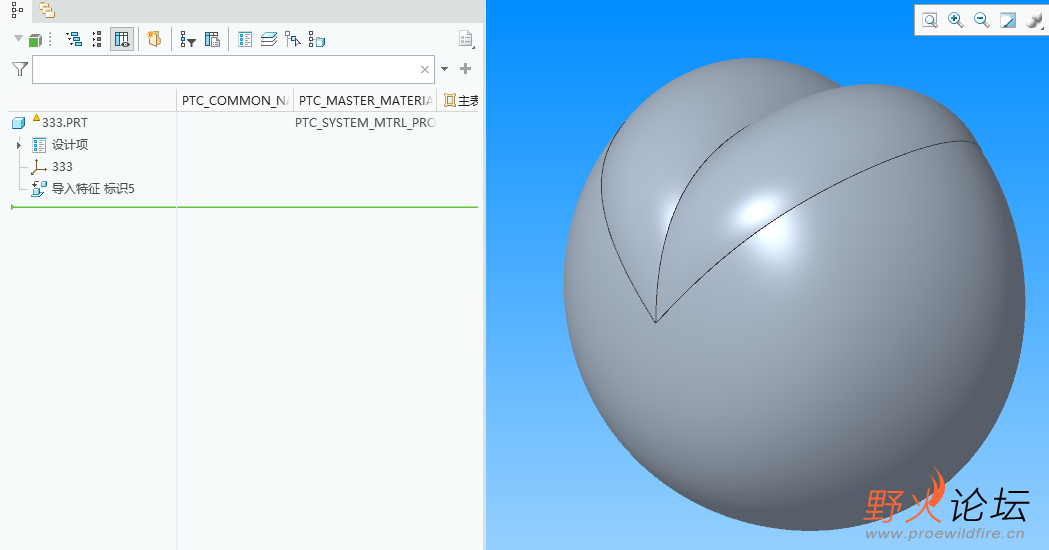Click the green model cube icon in toolbar
Viewport: 1049px width, 550px height.
[x=35, y=40]
